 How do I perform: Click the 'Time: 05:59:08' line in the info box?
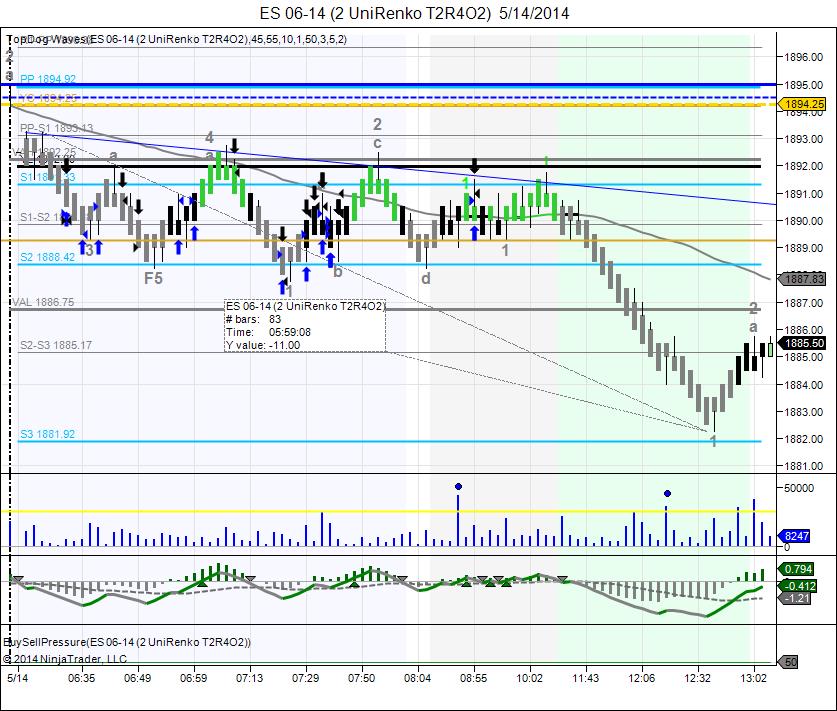[269, 332]
